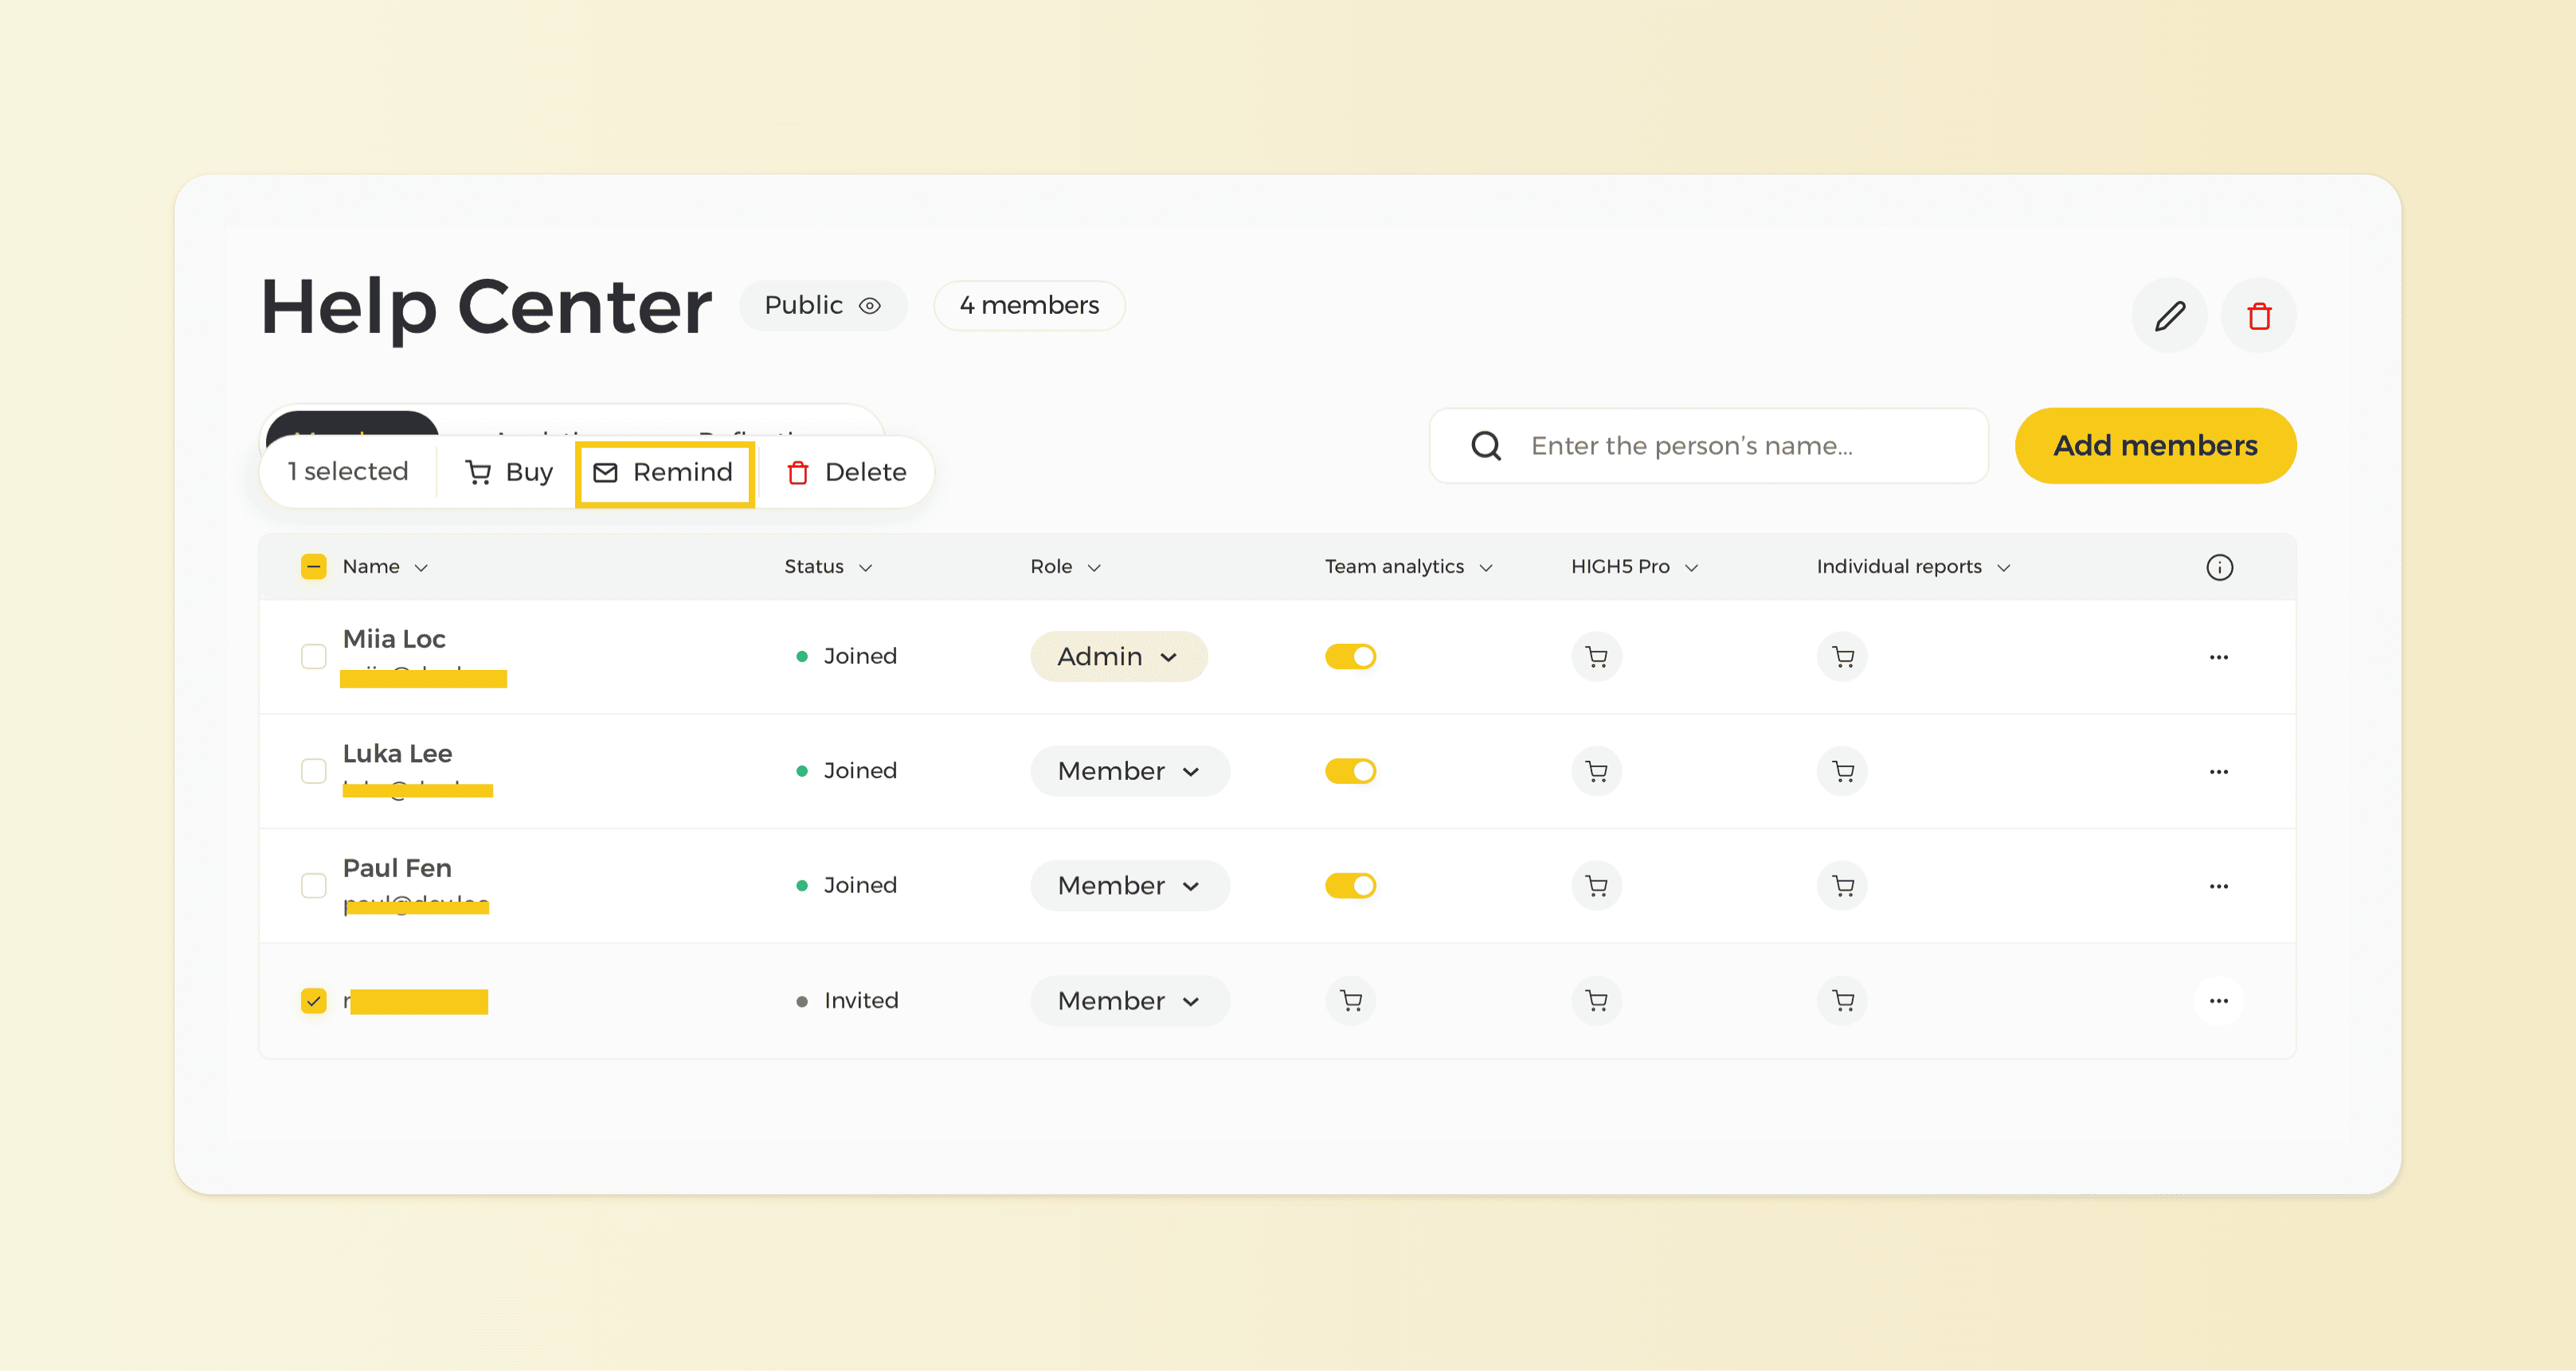The width and height of the screenshot is (2576, 1371).
Task: Click Luka Lee's Individual reports cart icon
Action: (1842, 771)
